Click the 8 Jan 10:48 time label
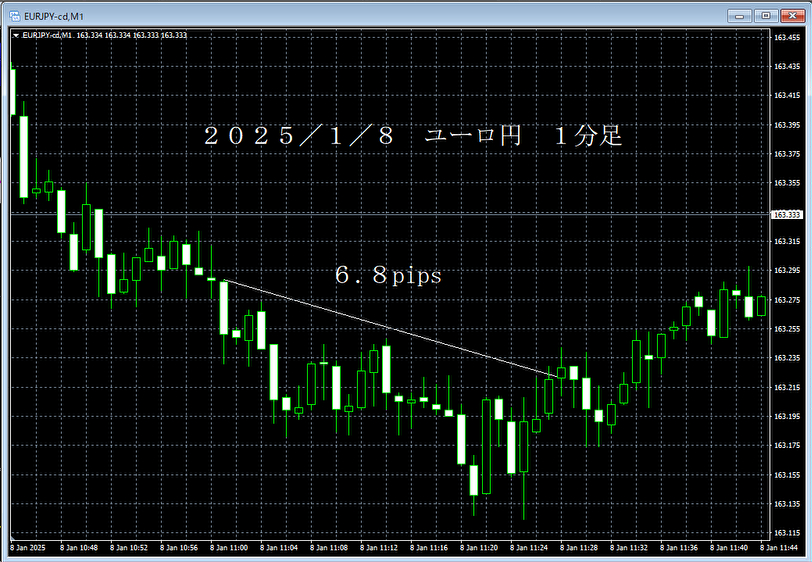Viewport: 812px width, 562px height. (x=79, y=547)
